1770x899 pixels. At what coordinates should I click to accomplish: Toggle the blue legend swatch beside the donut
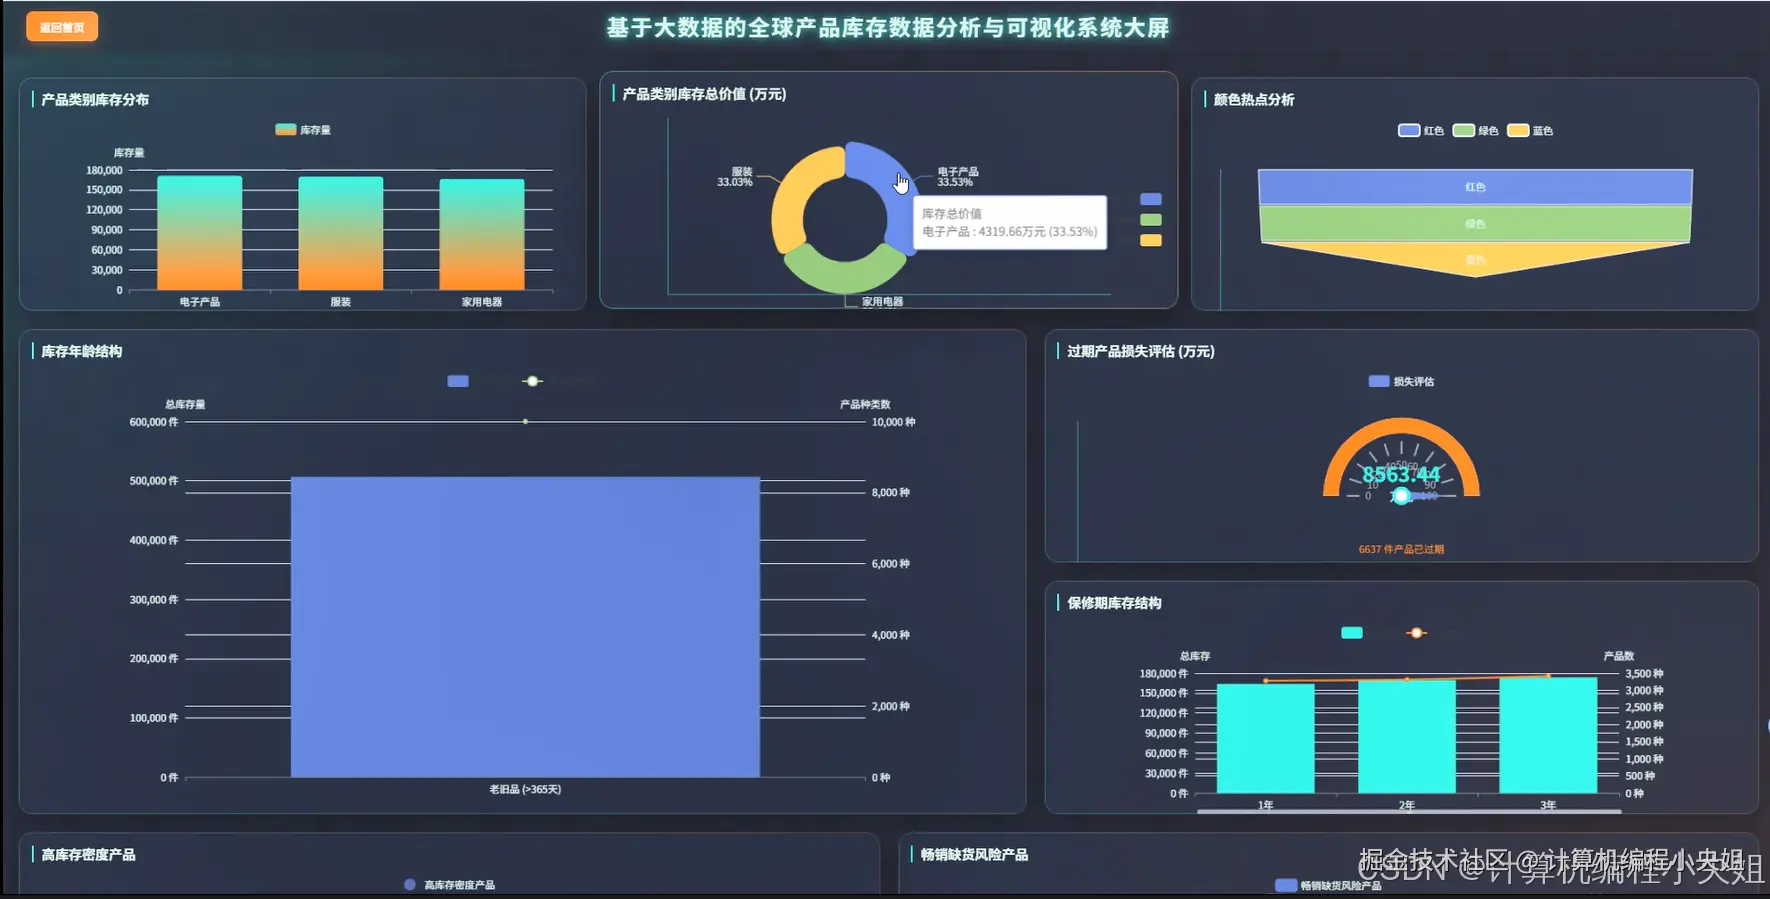pos(1151,199)
